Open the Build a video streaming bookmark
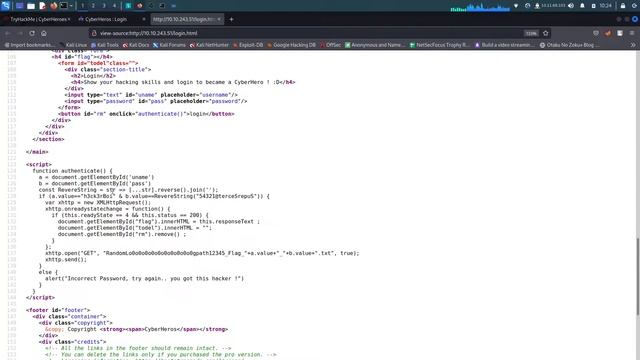The height and width of the screenshot is (360, 640). click(x=504, y=45)
